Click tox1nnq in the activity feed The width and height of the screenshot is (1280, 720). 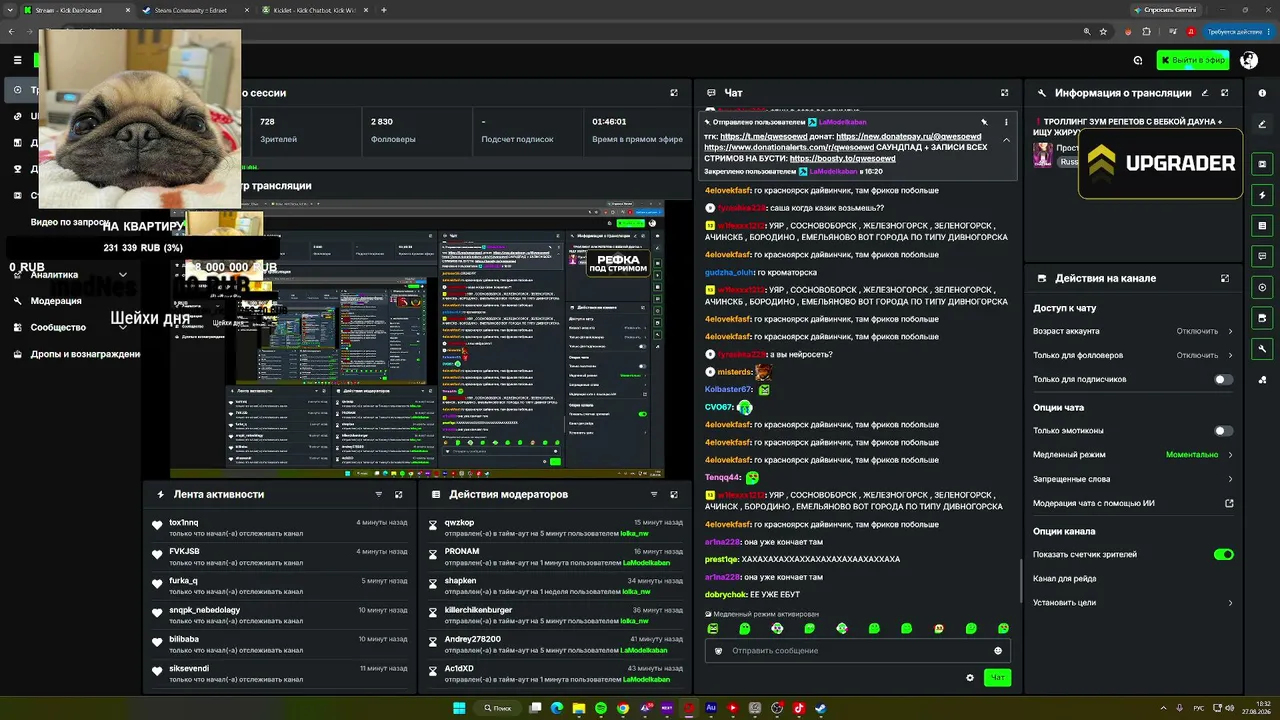pyautogui.click(x=184, y=523)
